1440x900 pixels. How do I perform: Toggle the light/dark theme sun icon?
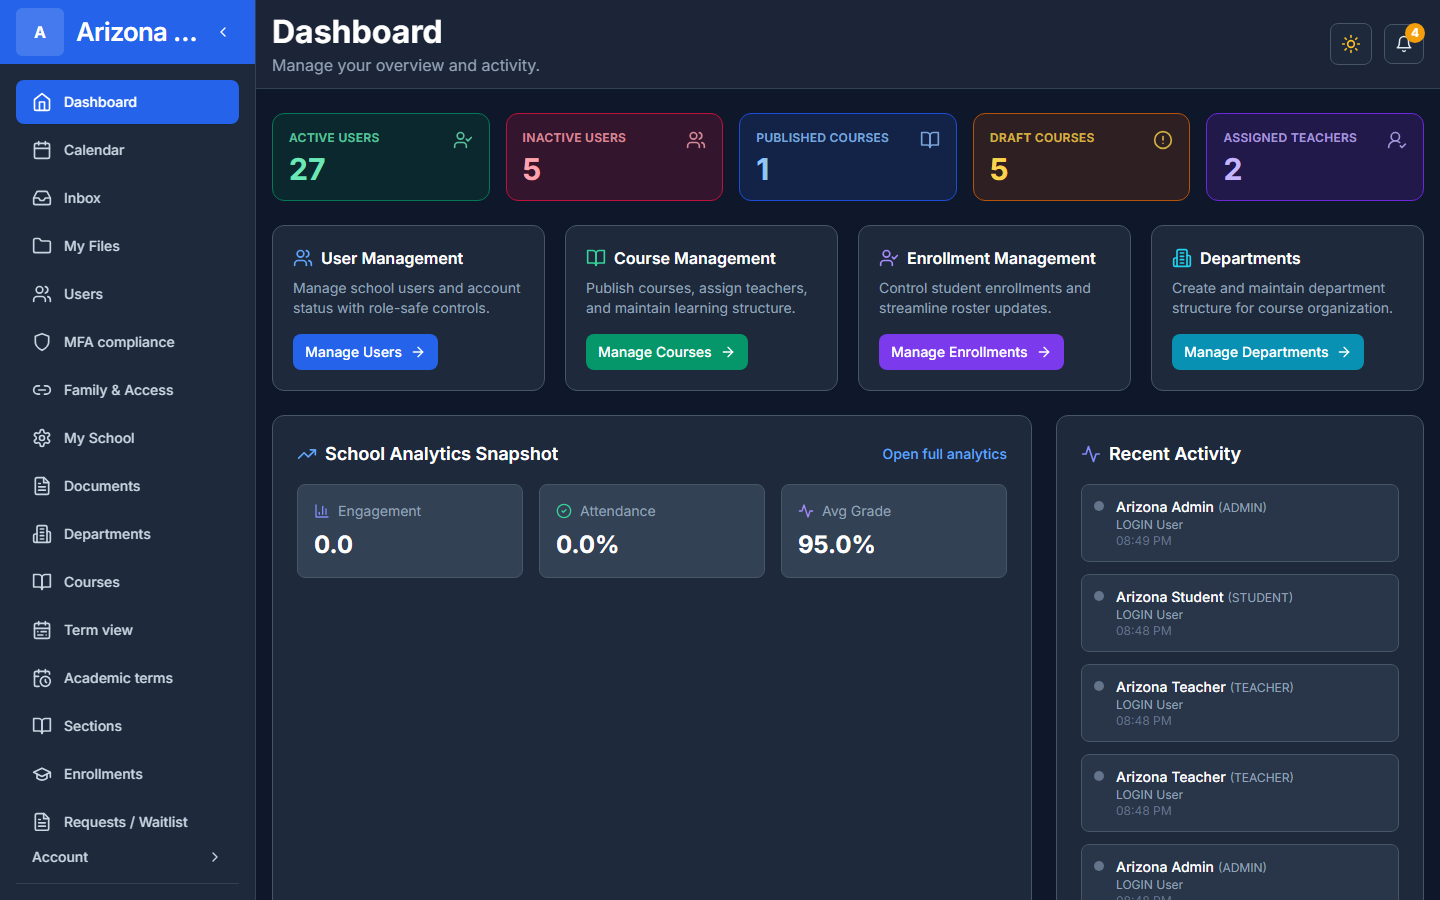(1351, 44)
